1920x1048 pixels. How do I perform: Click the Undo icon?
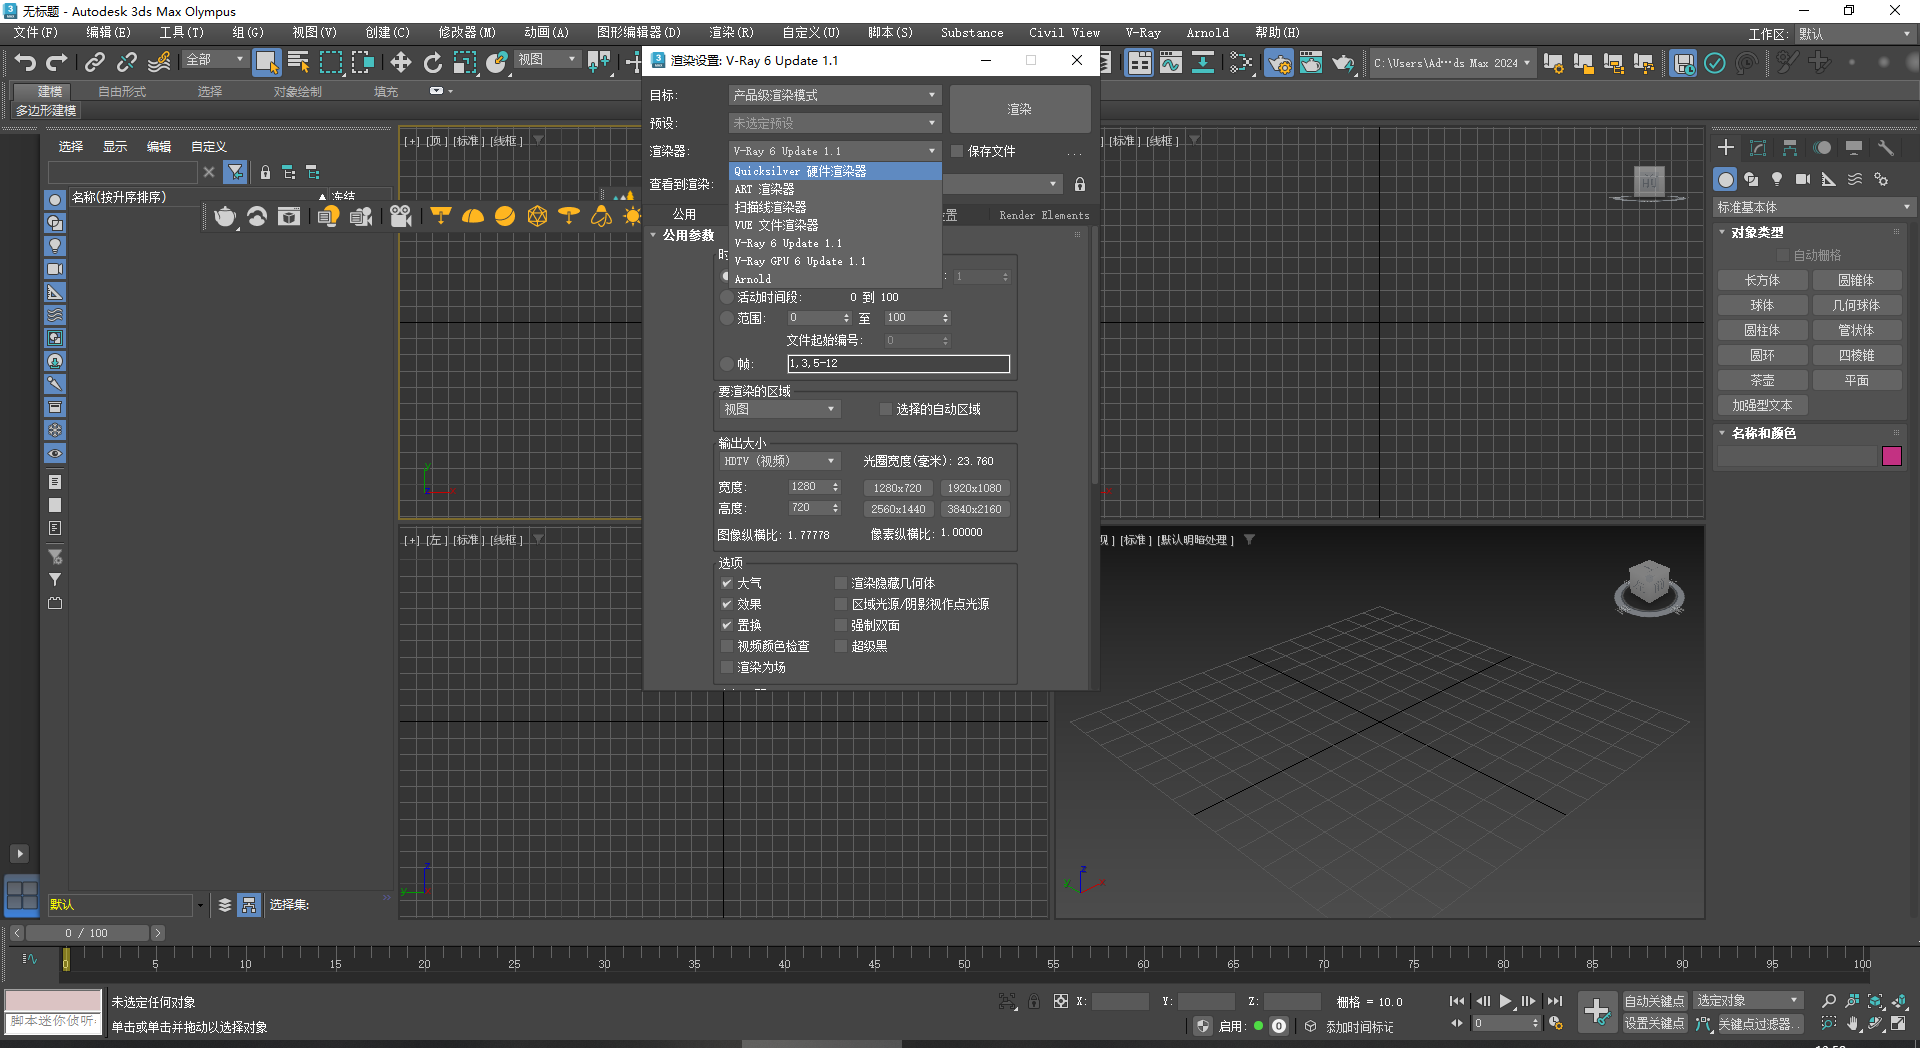(x=25, y=62)
